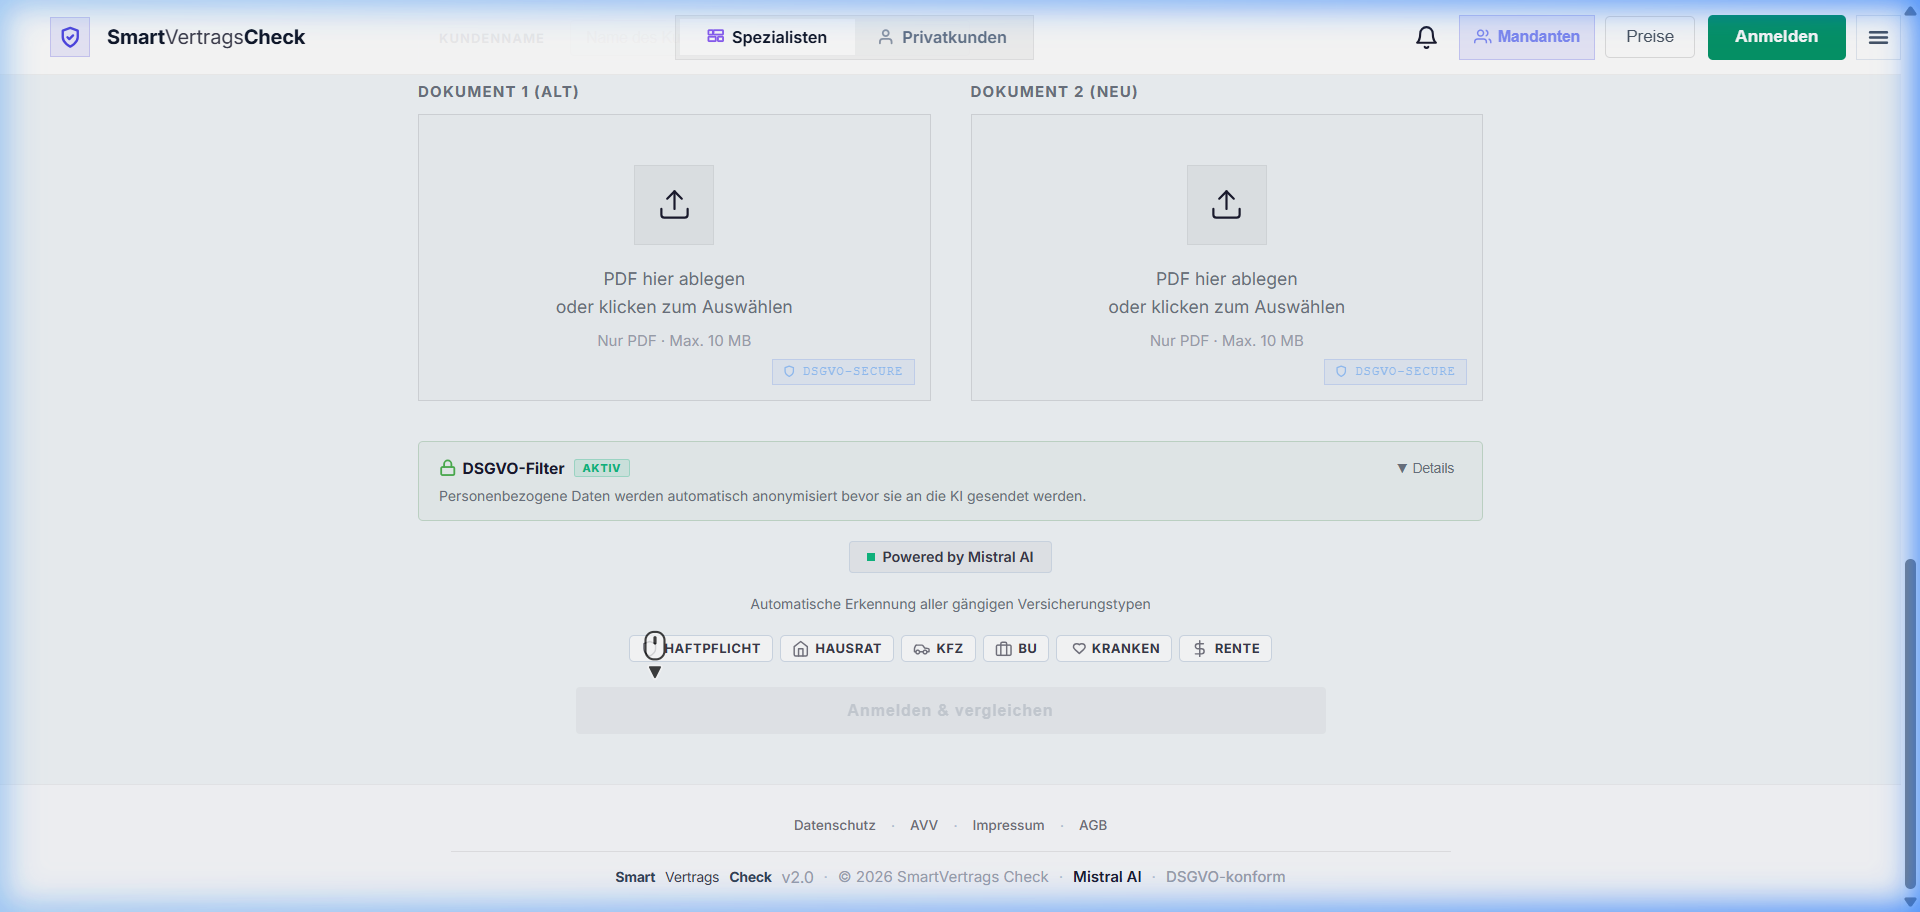Image resolution: width=1920 pixels, height=912 pixels.
Task: Click the car icon on the KFZ chip
Action: pyautogui.click(x=919, y=648)
